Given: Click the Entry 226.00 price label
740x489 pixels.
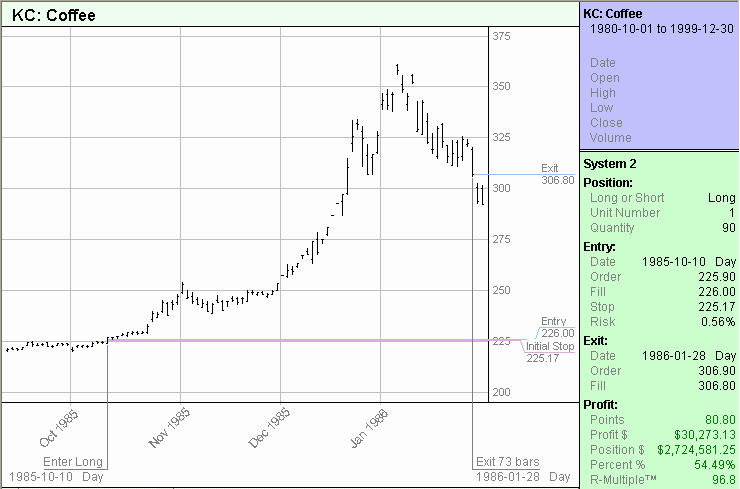Looking at the screenshot, I should [x=554, y=327].
